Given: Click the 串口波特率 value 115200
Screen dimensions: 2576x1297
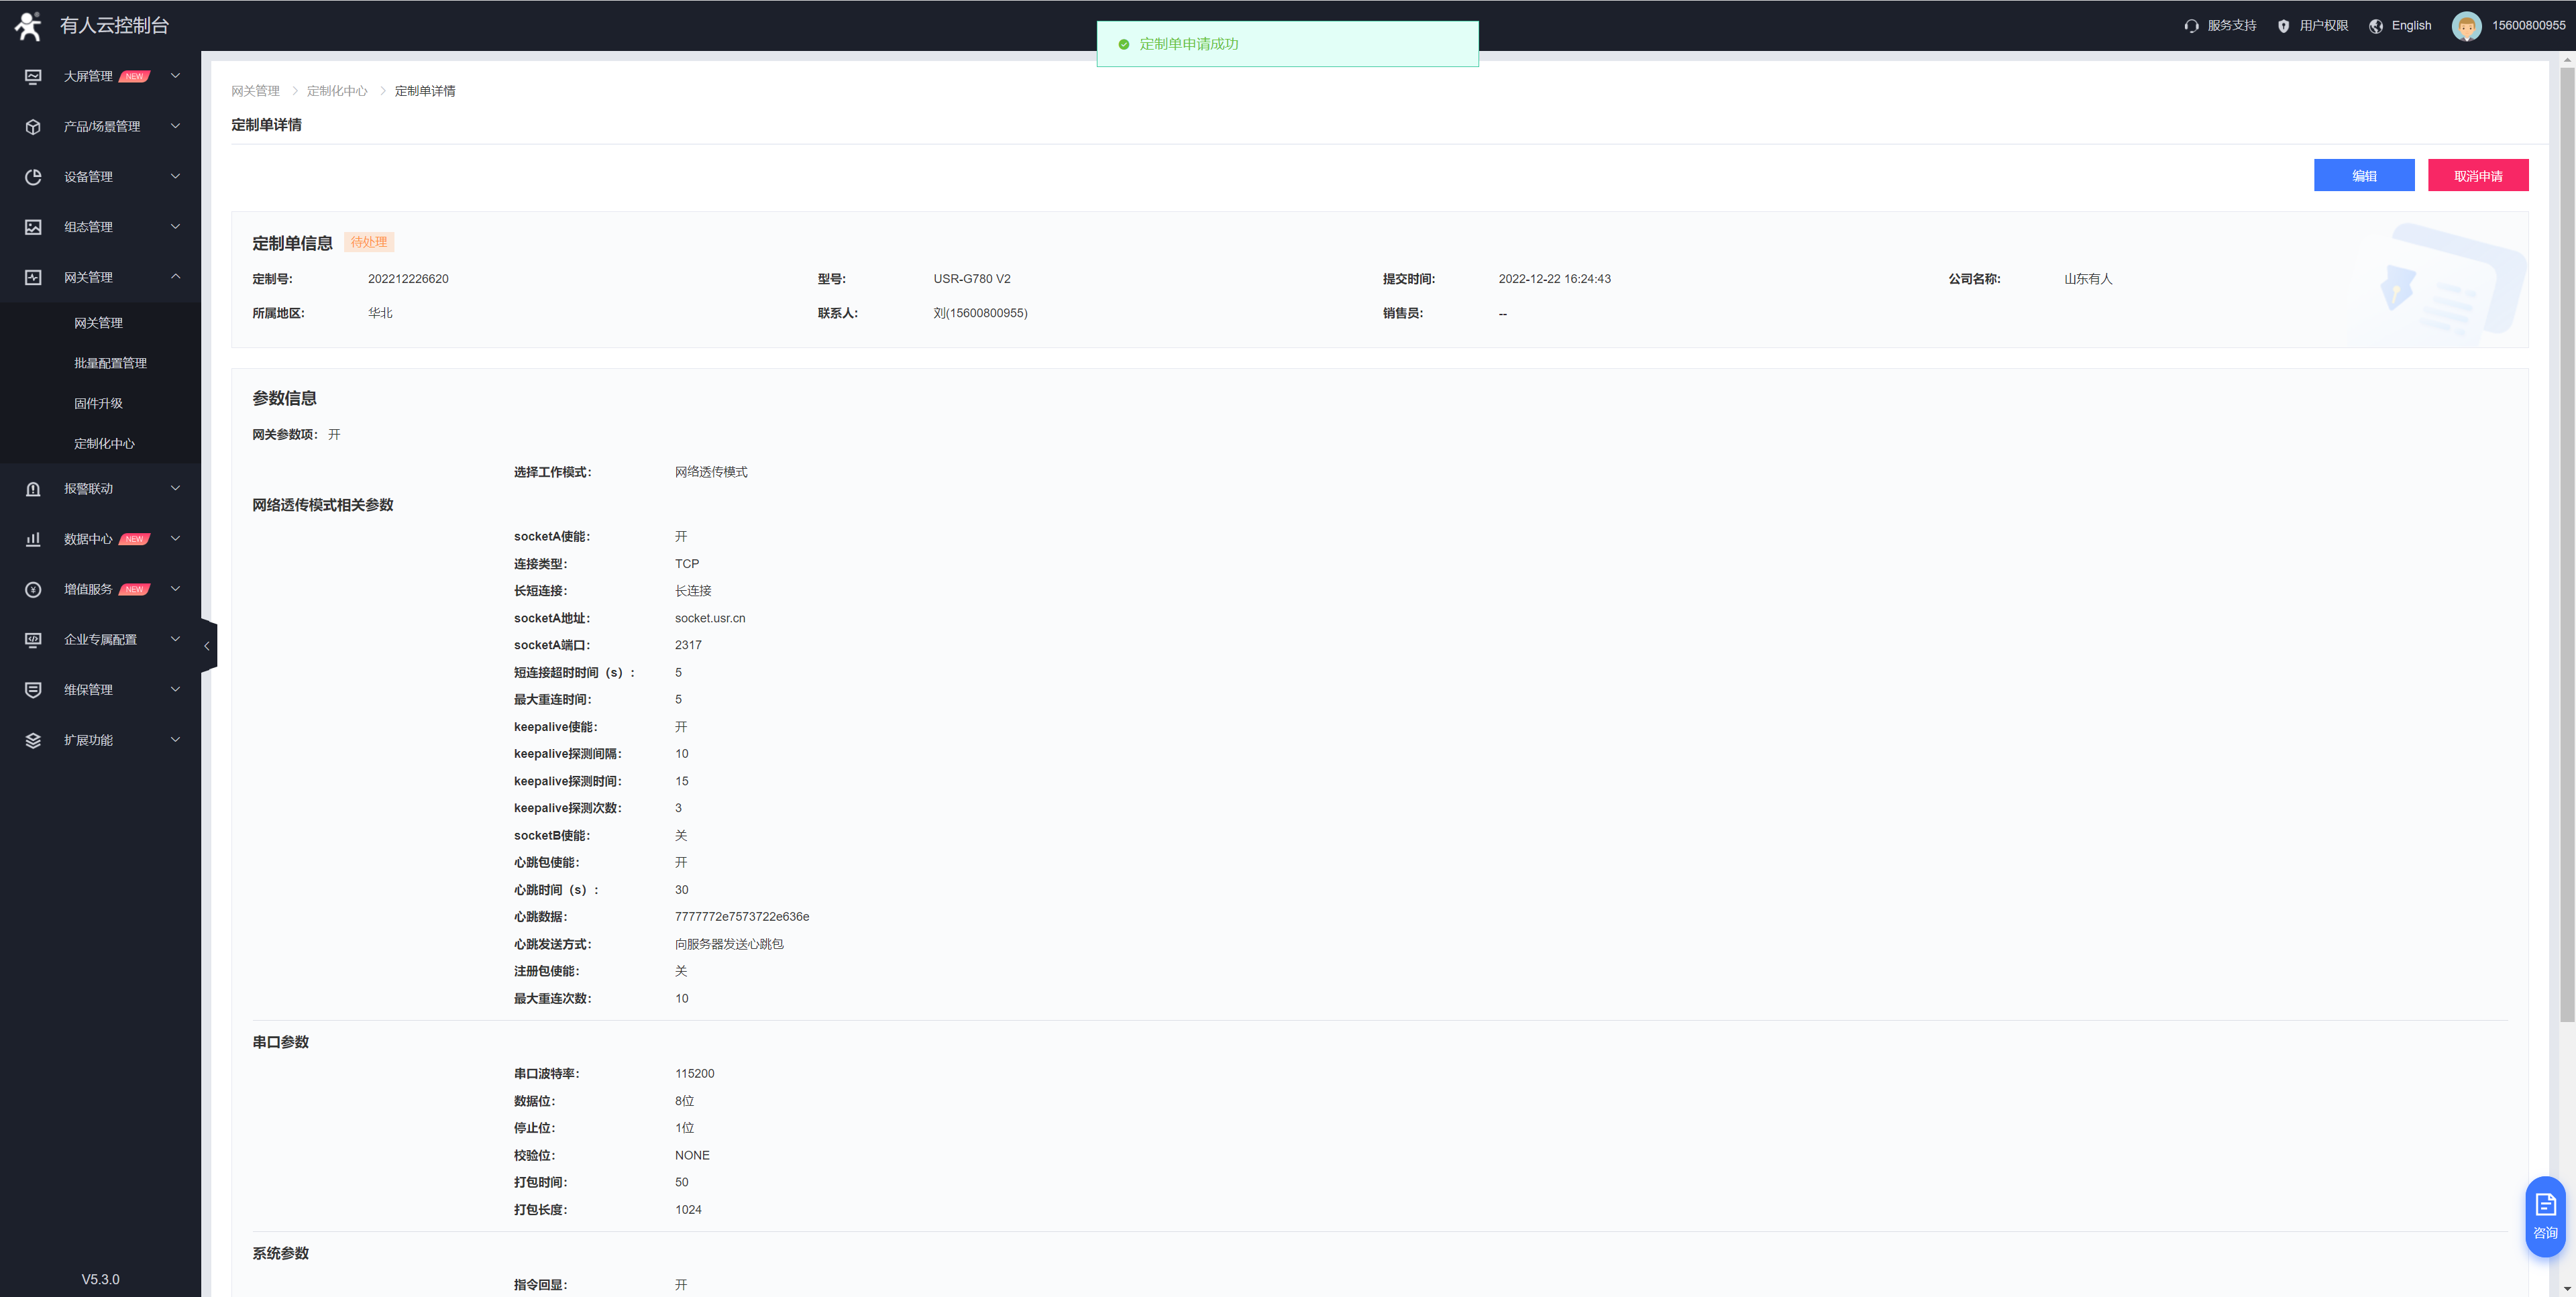Looking at the screenshot, I should [694, 1074].
